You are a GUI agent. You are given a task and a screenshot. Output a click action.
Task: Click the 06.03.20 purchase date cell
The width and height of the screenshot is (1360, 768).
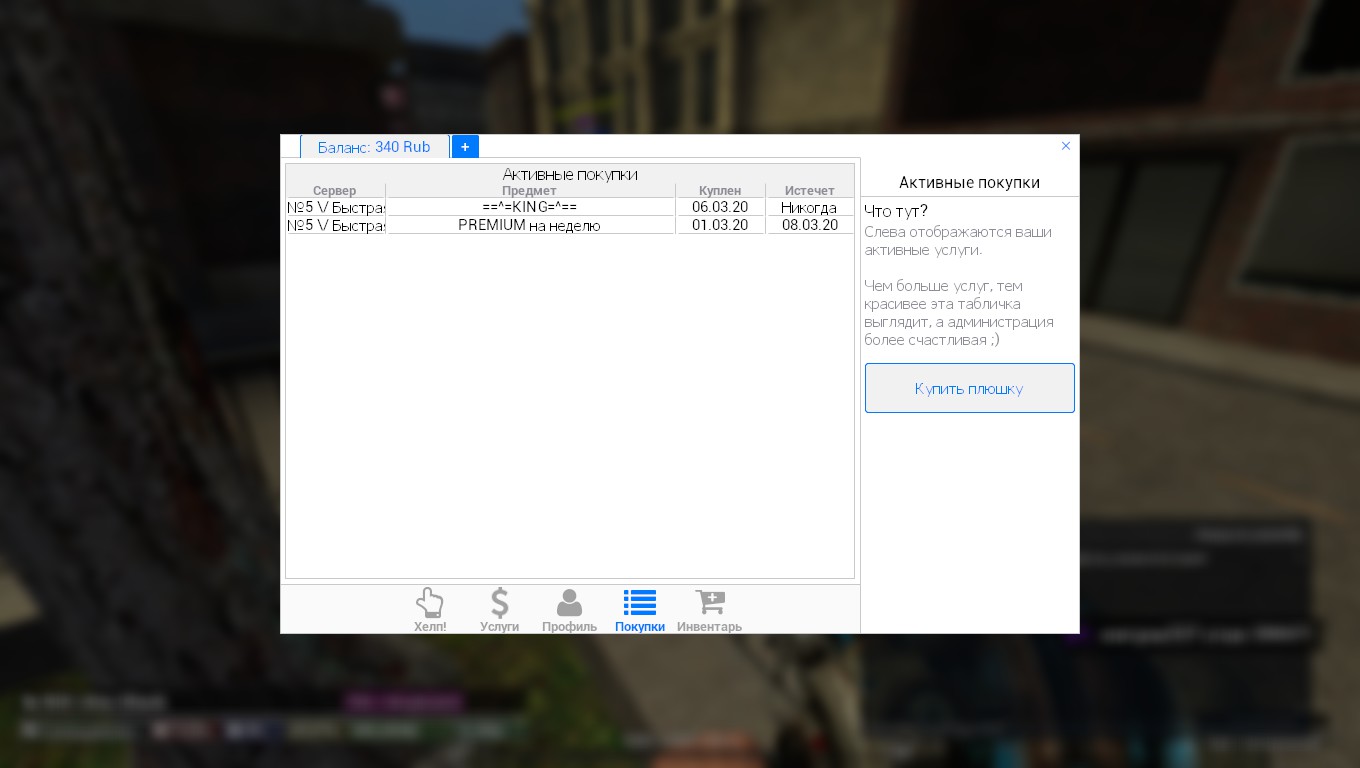720,207
